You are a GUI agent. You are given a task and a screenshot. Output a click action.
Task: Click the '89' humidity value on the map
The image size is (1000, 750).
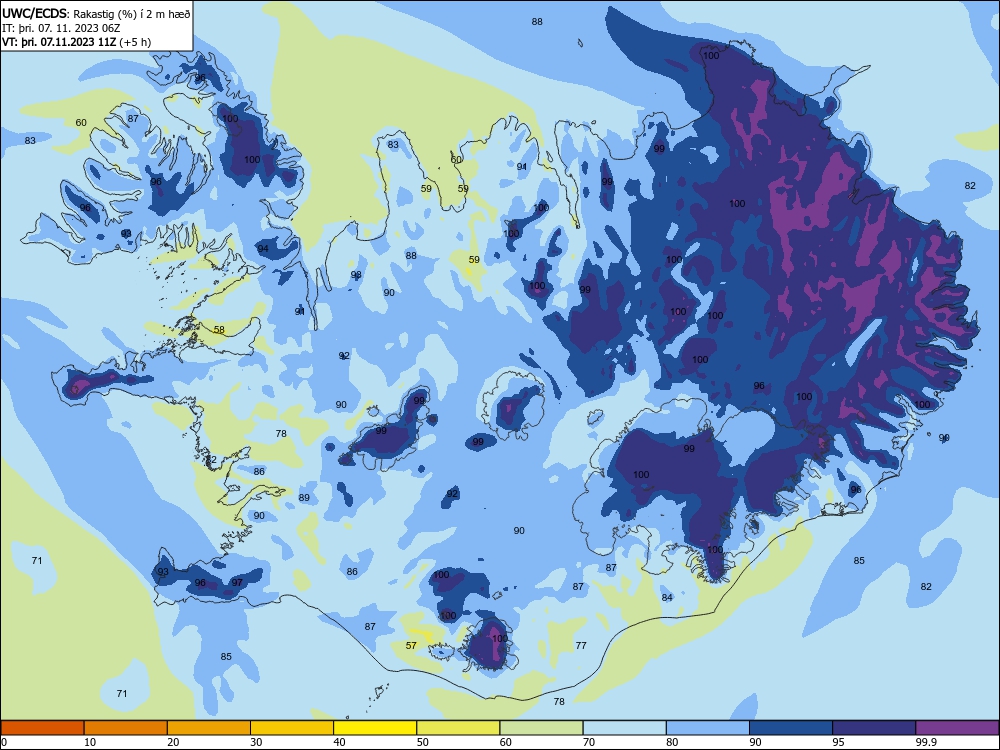pyautogui.click(x=304, y=498)
